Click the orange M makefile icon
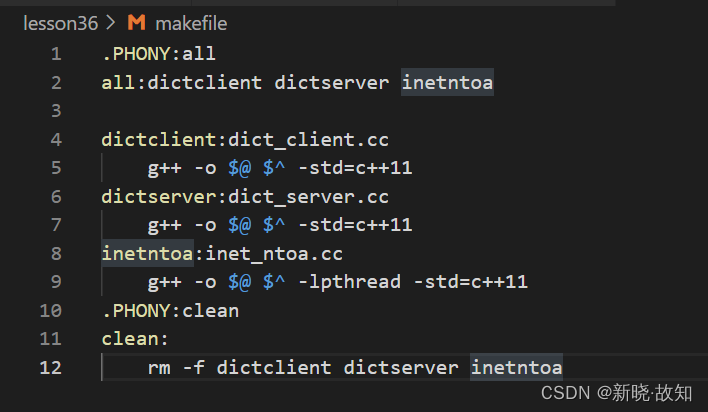Viewport: 708px width, 412px height. (137, 22)
